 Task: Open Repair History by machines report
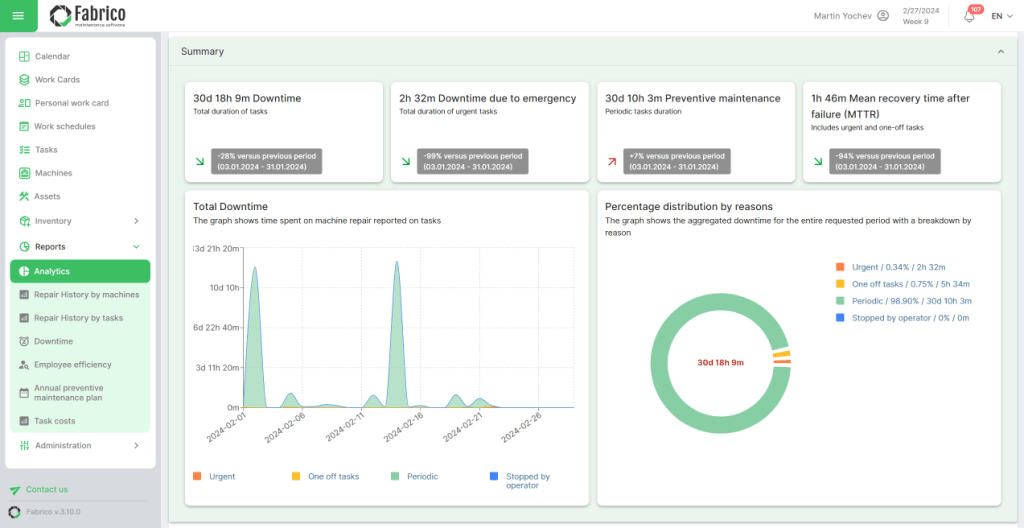(x=86, y=295)
